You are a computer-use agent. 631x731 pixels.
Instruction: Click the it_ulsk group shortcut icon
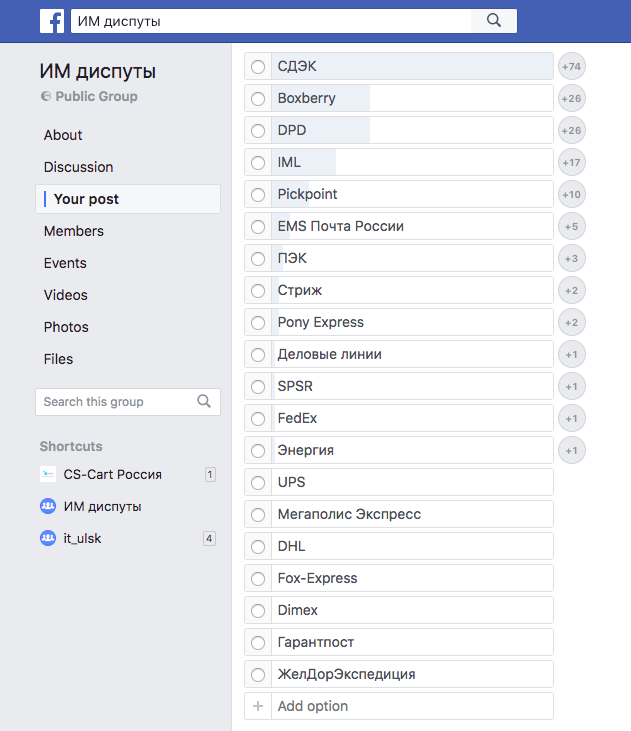48,538
